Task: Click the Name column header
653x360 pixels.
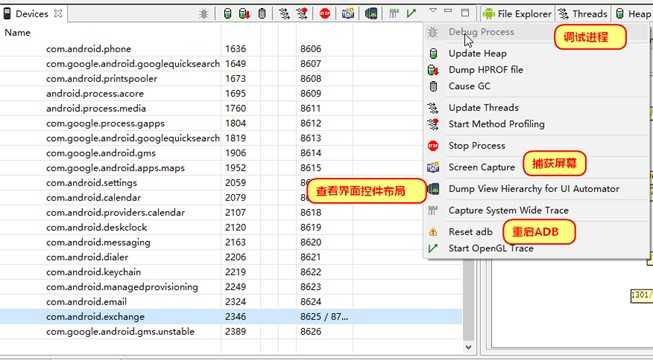Action: (17, 32)
